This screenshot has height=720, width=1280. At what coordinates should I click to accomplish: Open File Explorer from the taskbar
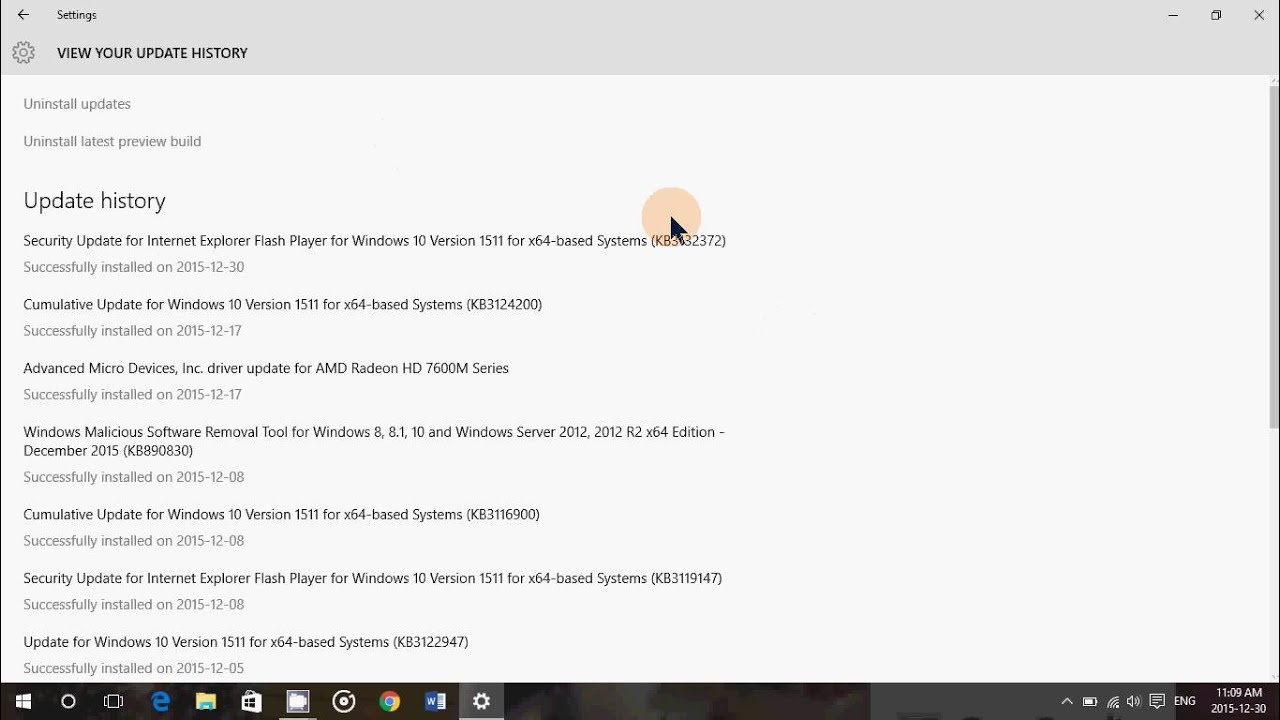[x=206, y=702]
